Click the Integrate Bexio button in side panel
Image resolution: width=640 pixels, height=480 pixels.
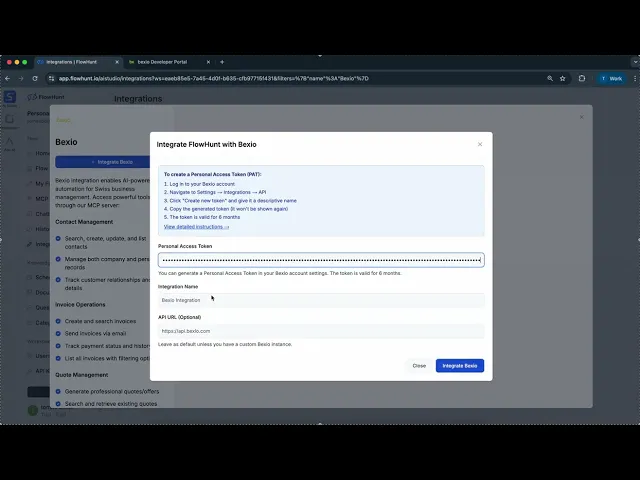(103, 162)
